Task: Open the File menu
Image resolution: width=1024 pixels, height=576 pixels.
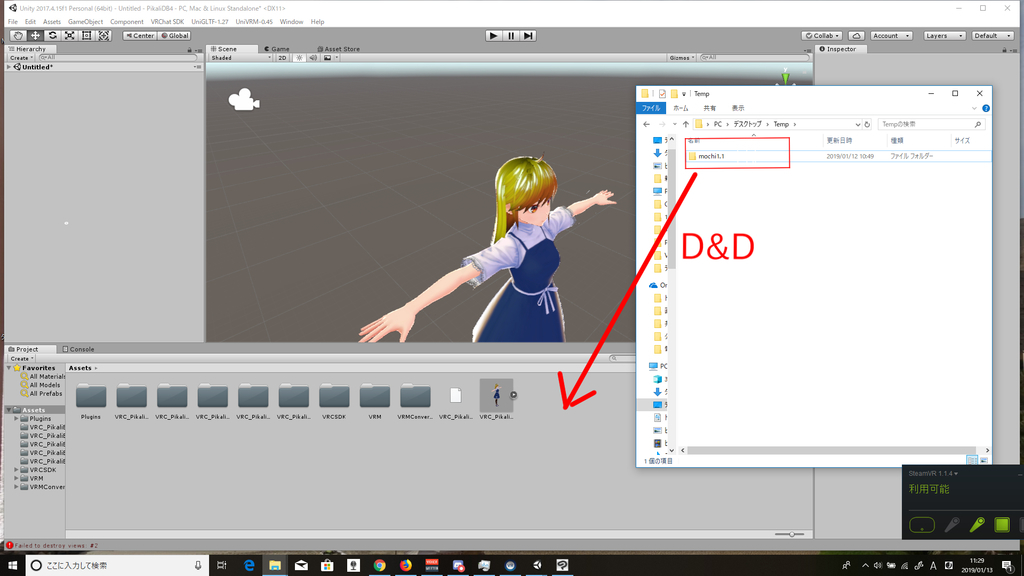Action: click(12, 22)
